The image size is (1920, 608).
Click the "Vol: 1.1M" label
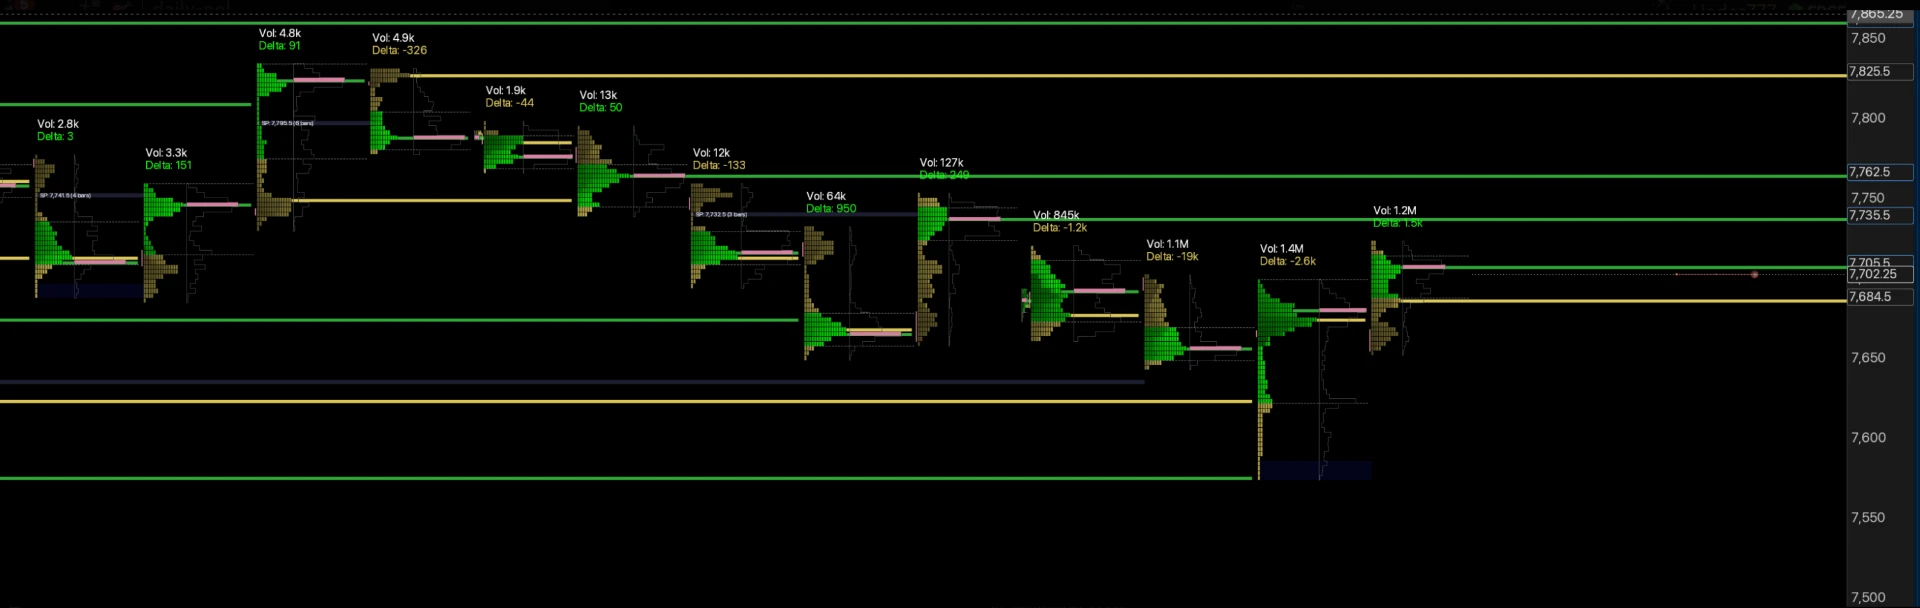(x=1167, y=245)
